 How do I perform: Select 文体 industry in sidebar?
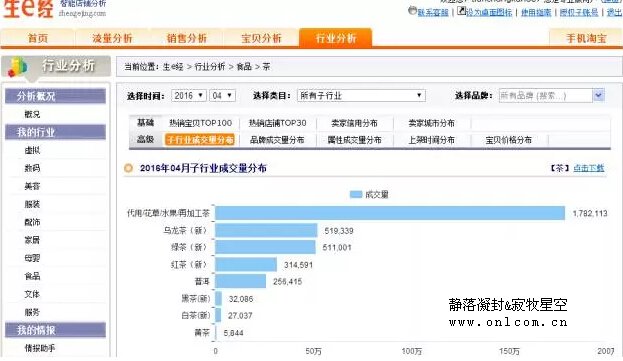tap(32, 294)
